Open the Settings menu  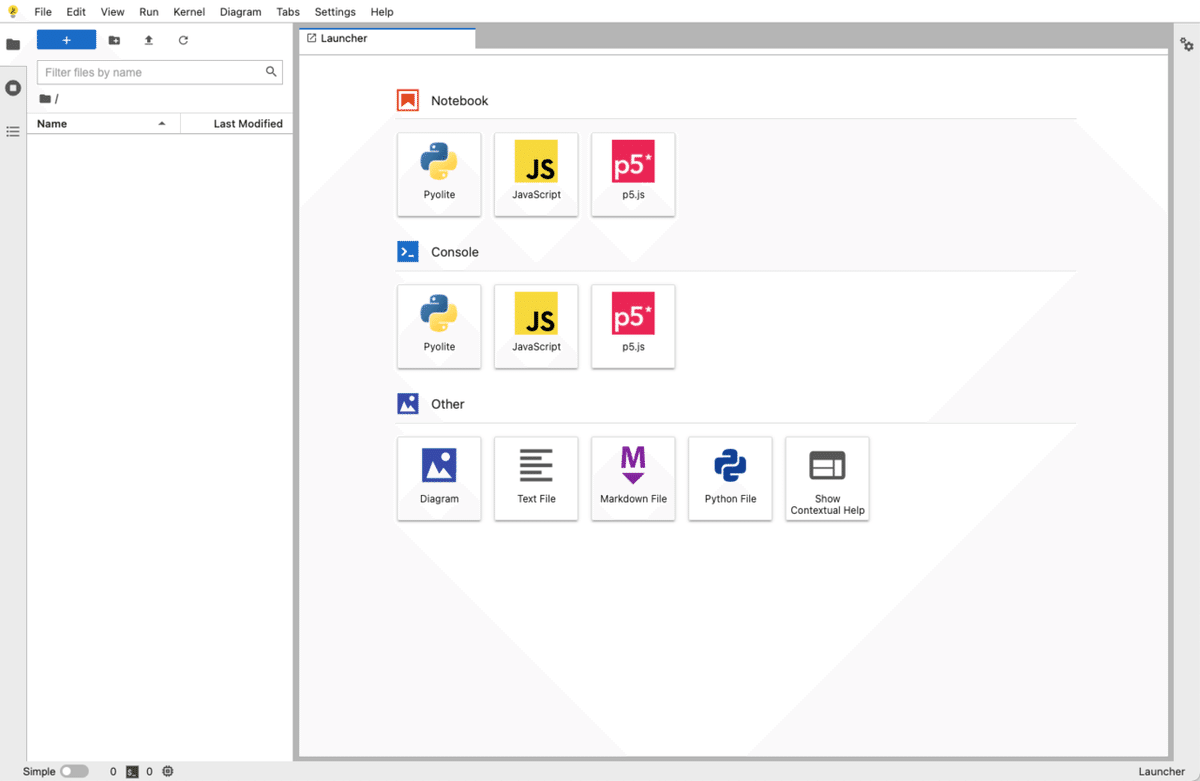tap(335, 12)
